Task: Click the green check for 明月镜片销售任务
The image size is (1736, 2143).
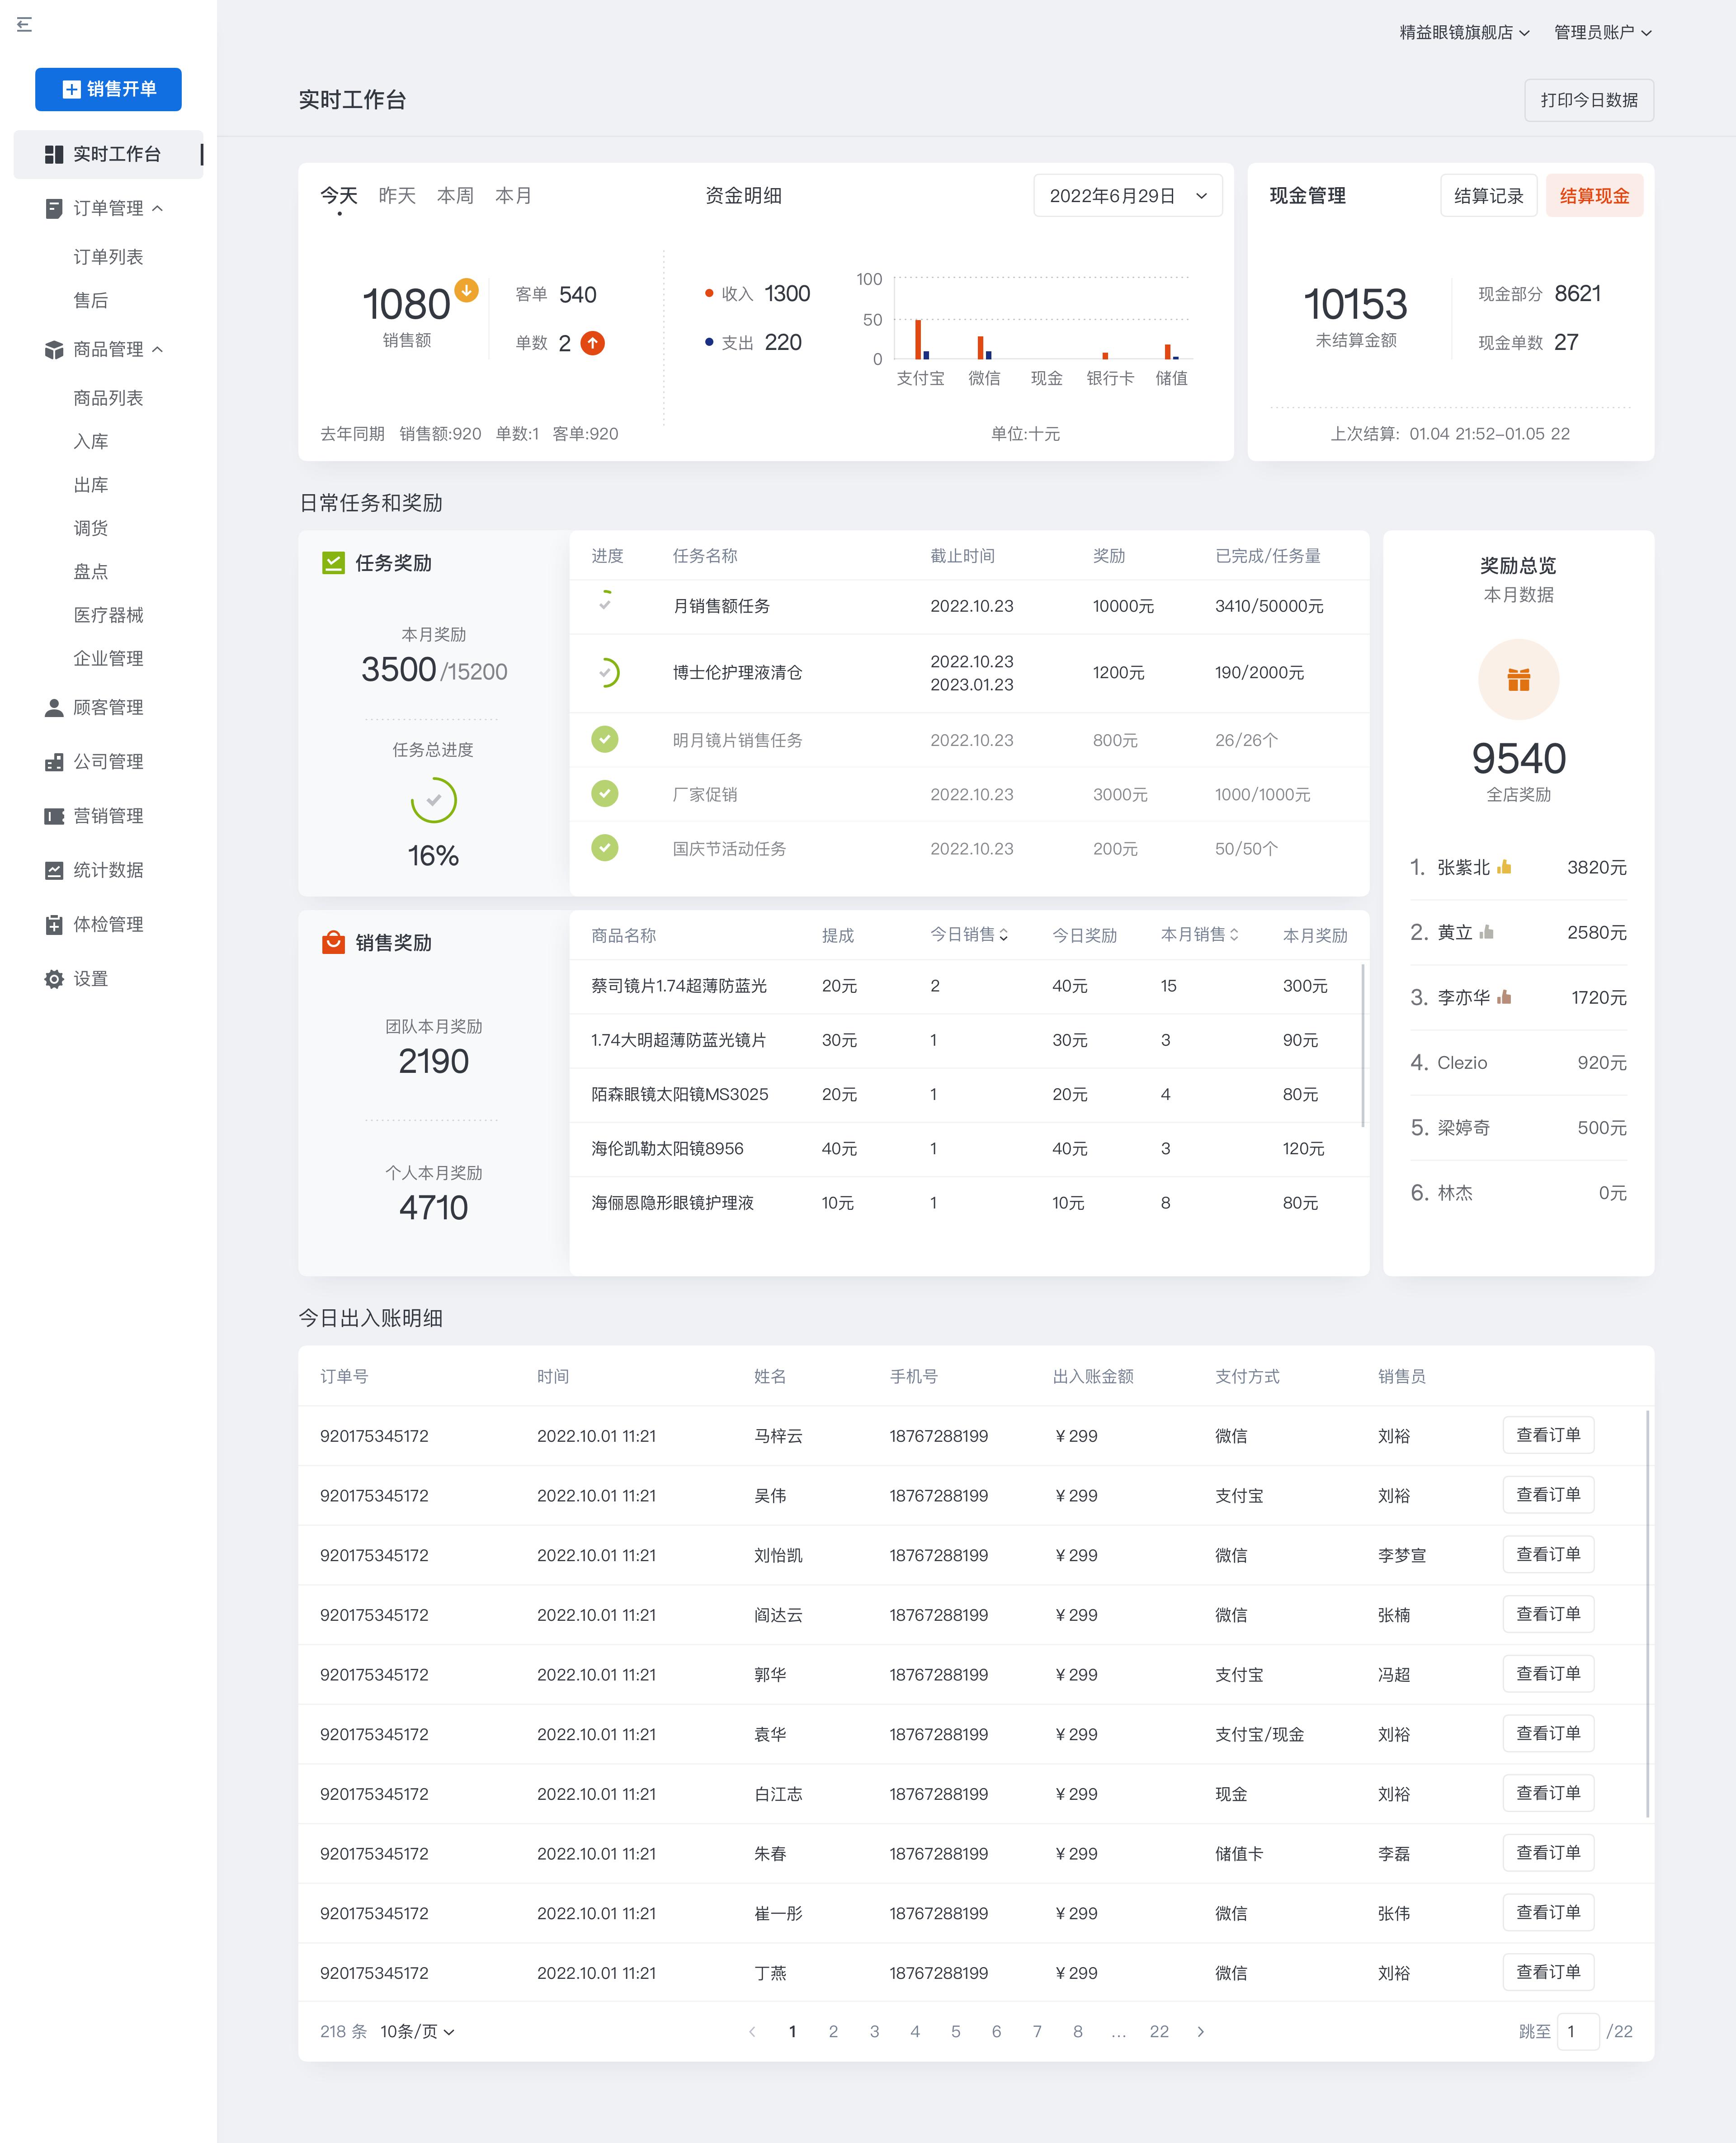Action: click(605, 740)
